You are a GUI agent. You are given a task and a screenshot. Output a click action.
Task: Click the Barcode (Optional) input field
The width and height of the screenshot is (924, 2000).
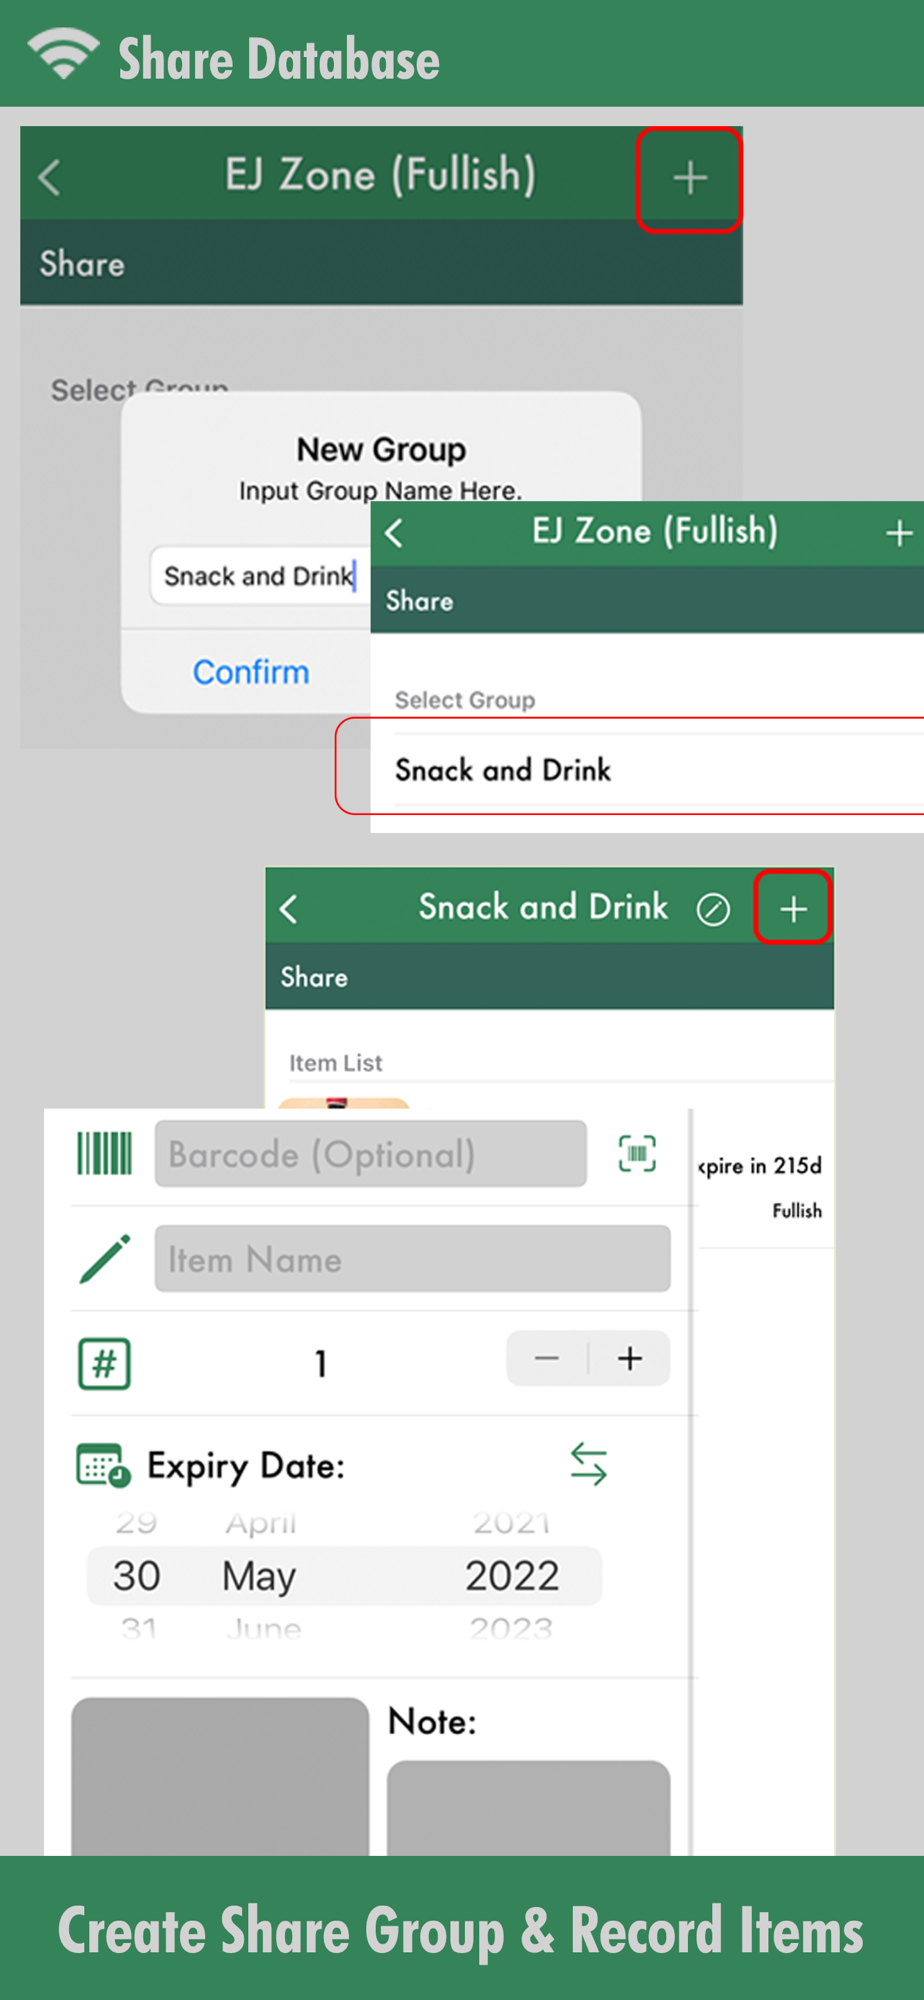click(x=370, y=1154)
